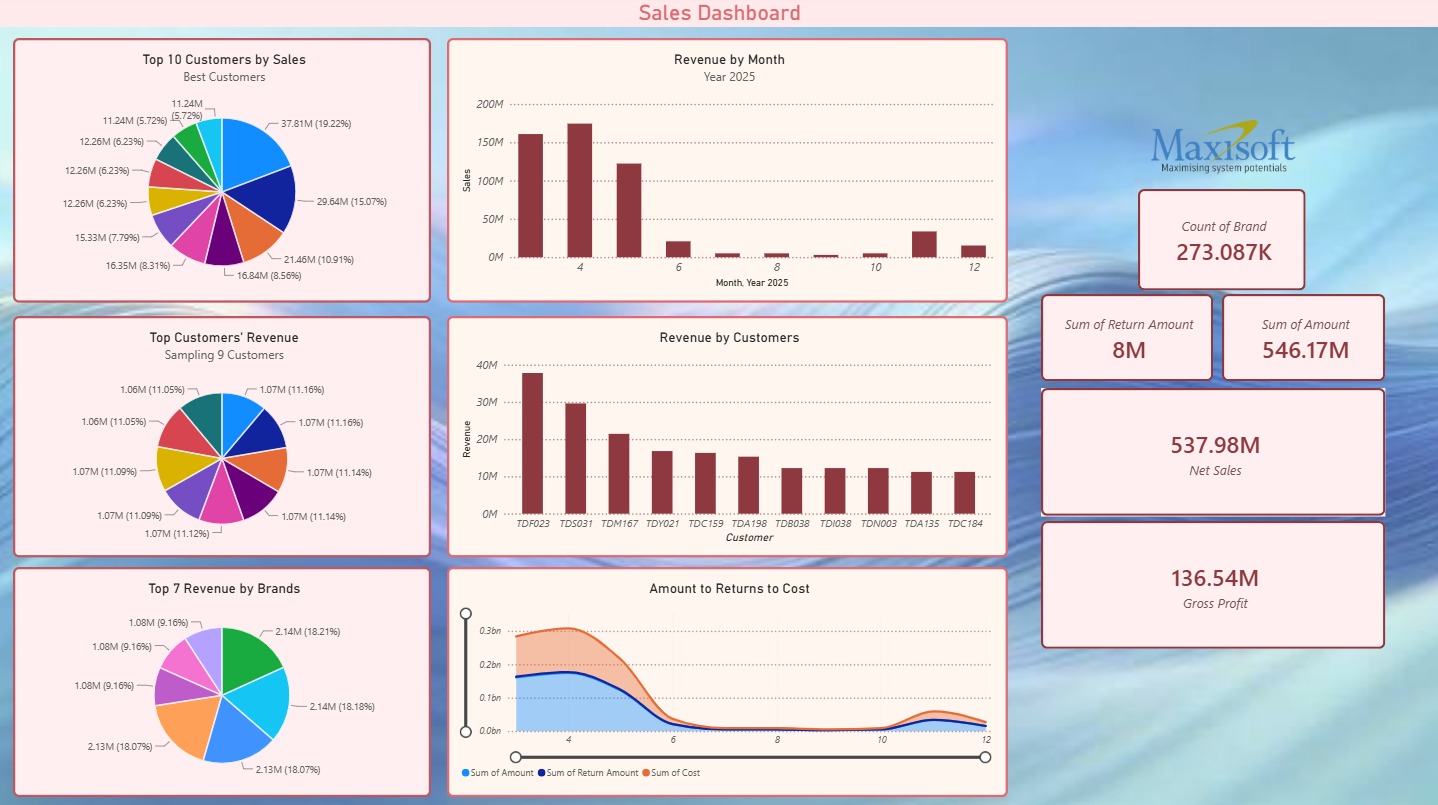This screenshot has width=1438, height=805.
Task: Select the month 6 bar in Revenue by Month
Action: point(678,249)
